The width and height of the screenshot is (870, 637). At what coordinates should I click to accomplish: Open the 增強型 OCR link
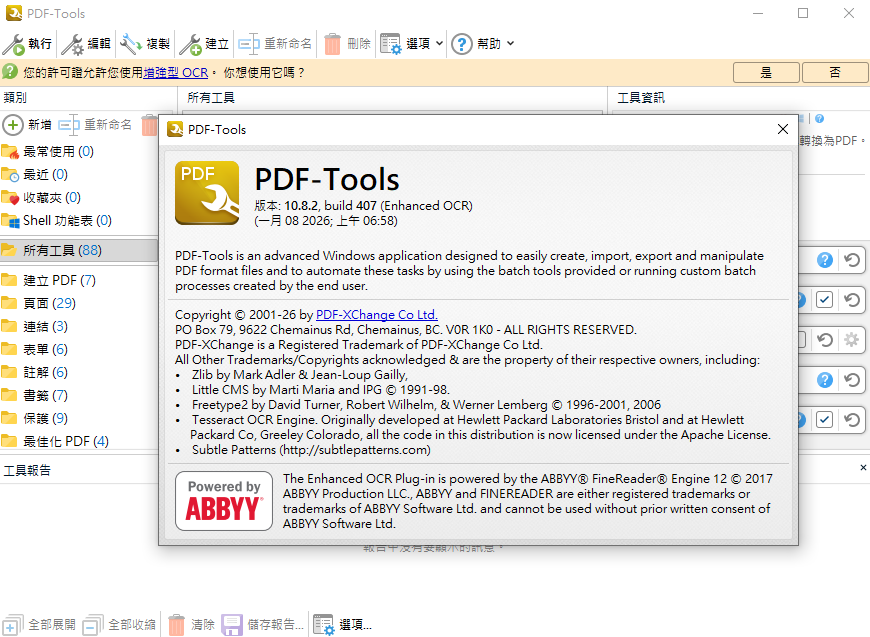[176, 73]
